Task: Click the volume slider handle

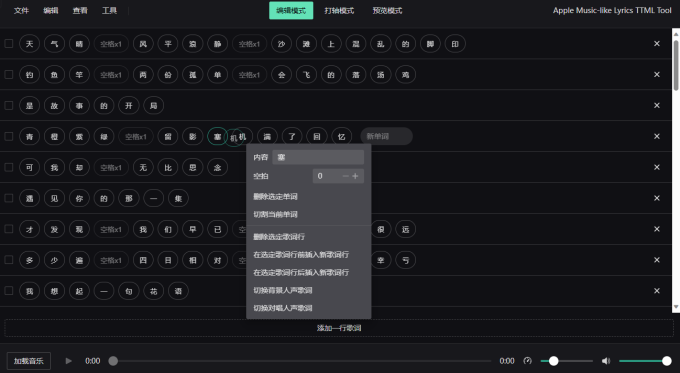Action: pos(667,361)
